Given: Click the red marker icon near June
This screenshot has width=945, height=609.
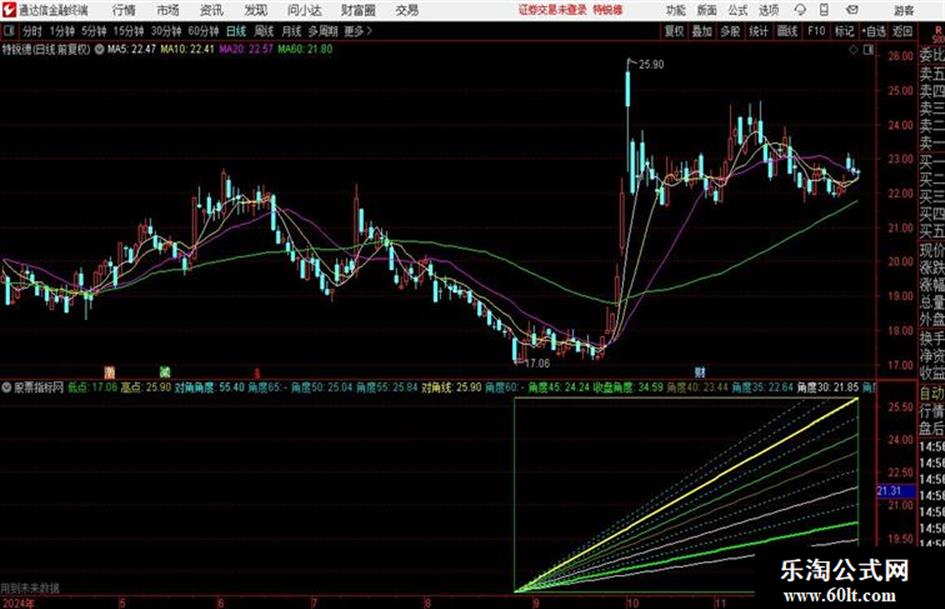Looking at the screenshot, I should pos(256,373).
